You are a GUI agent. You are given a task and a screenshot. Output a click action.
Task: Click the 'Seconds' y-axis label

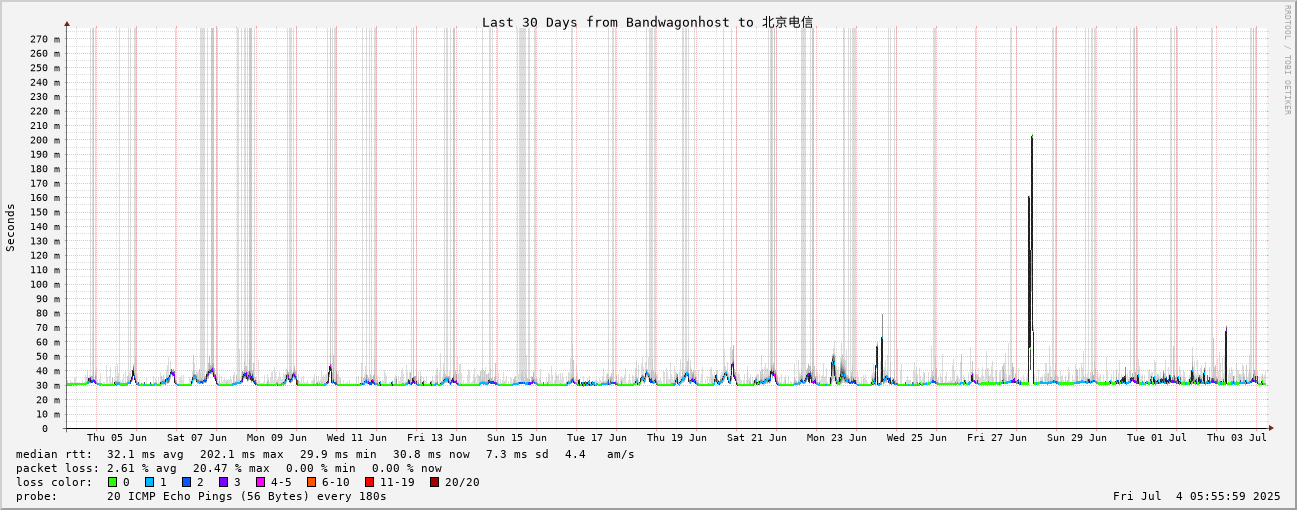(11, 227)
